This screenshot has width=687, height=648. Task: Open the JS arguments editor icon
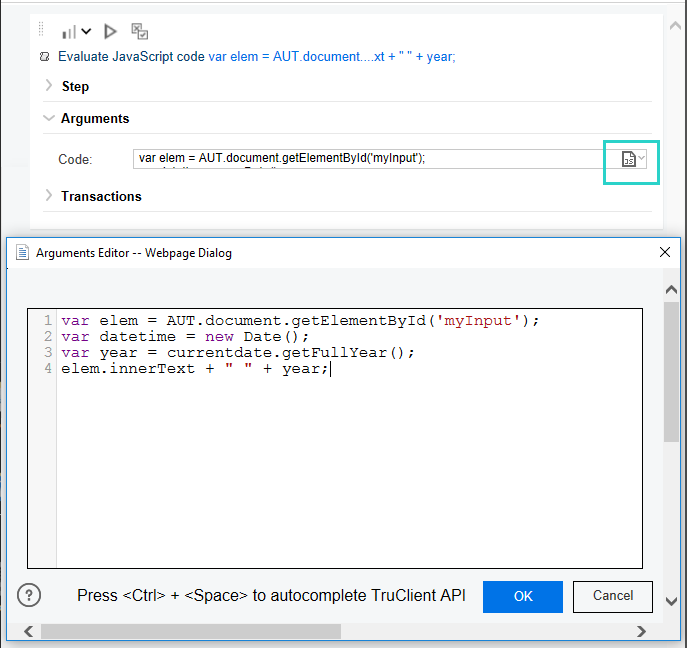pyautogui.click(x=628, y=160)
